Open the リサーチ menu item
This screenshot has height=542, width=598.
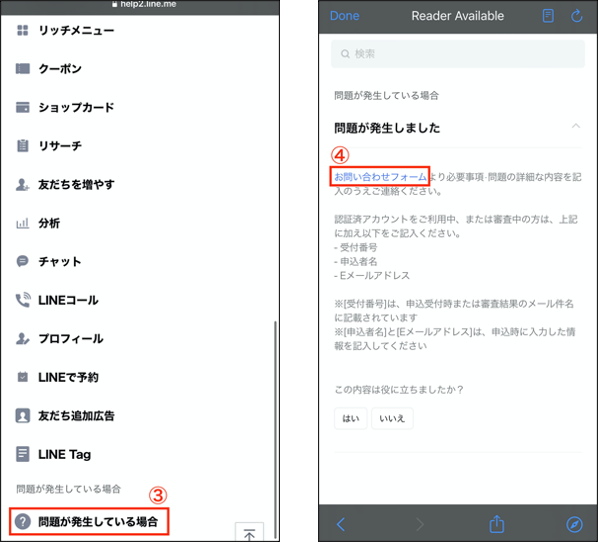(x=60, y=146)
